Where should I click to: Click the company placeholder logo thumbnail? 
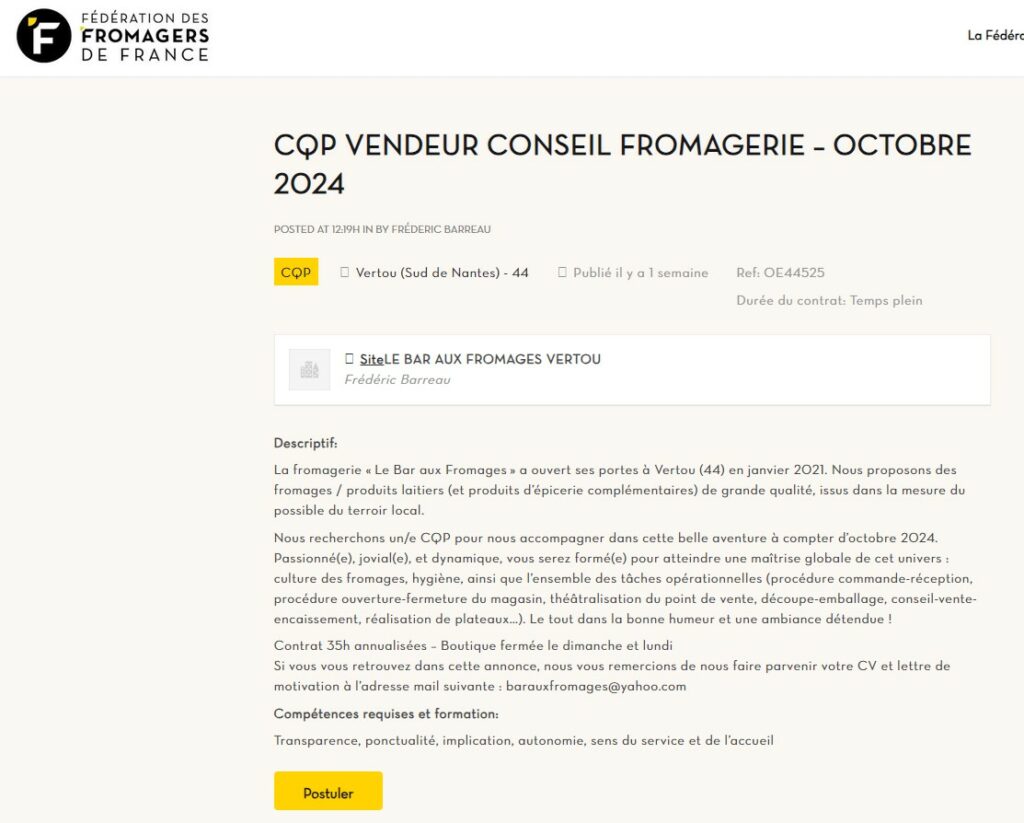[x=310, y=370]
